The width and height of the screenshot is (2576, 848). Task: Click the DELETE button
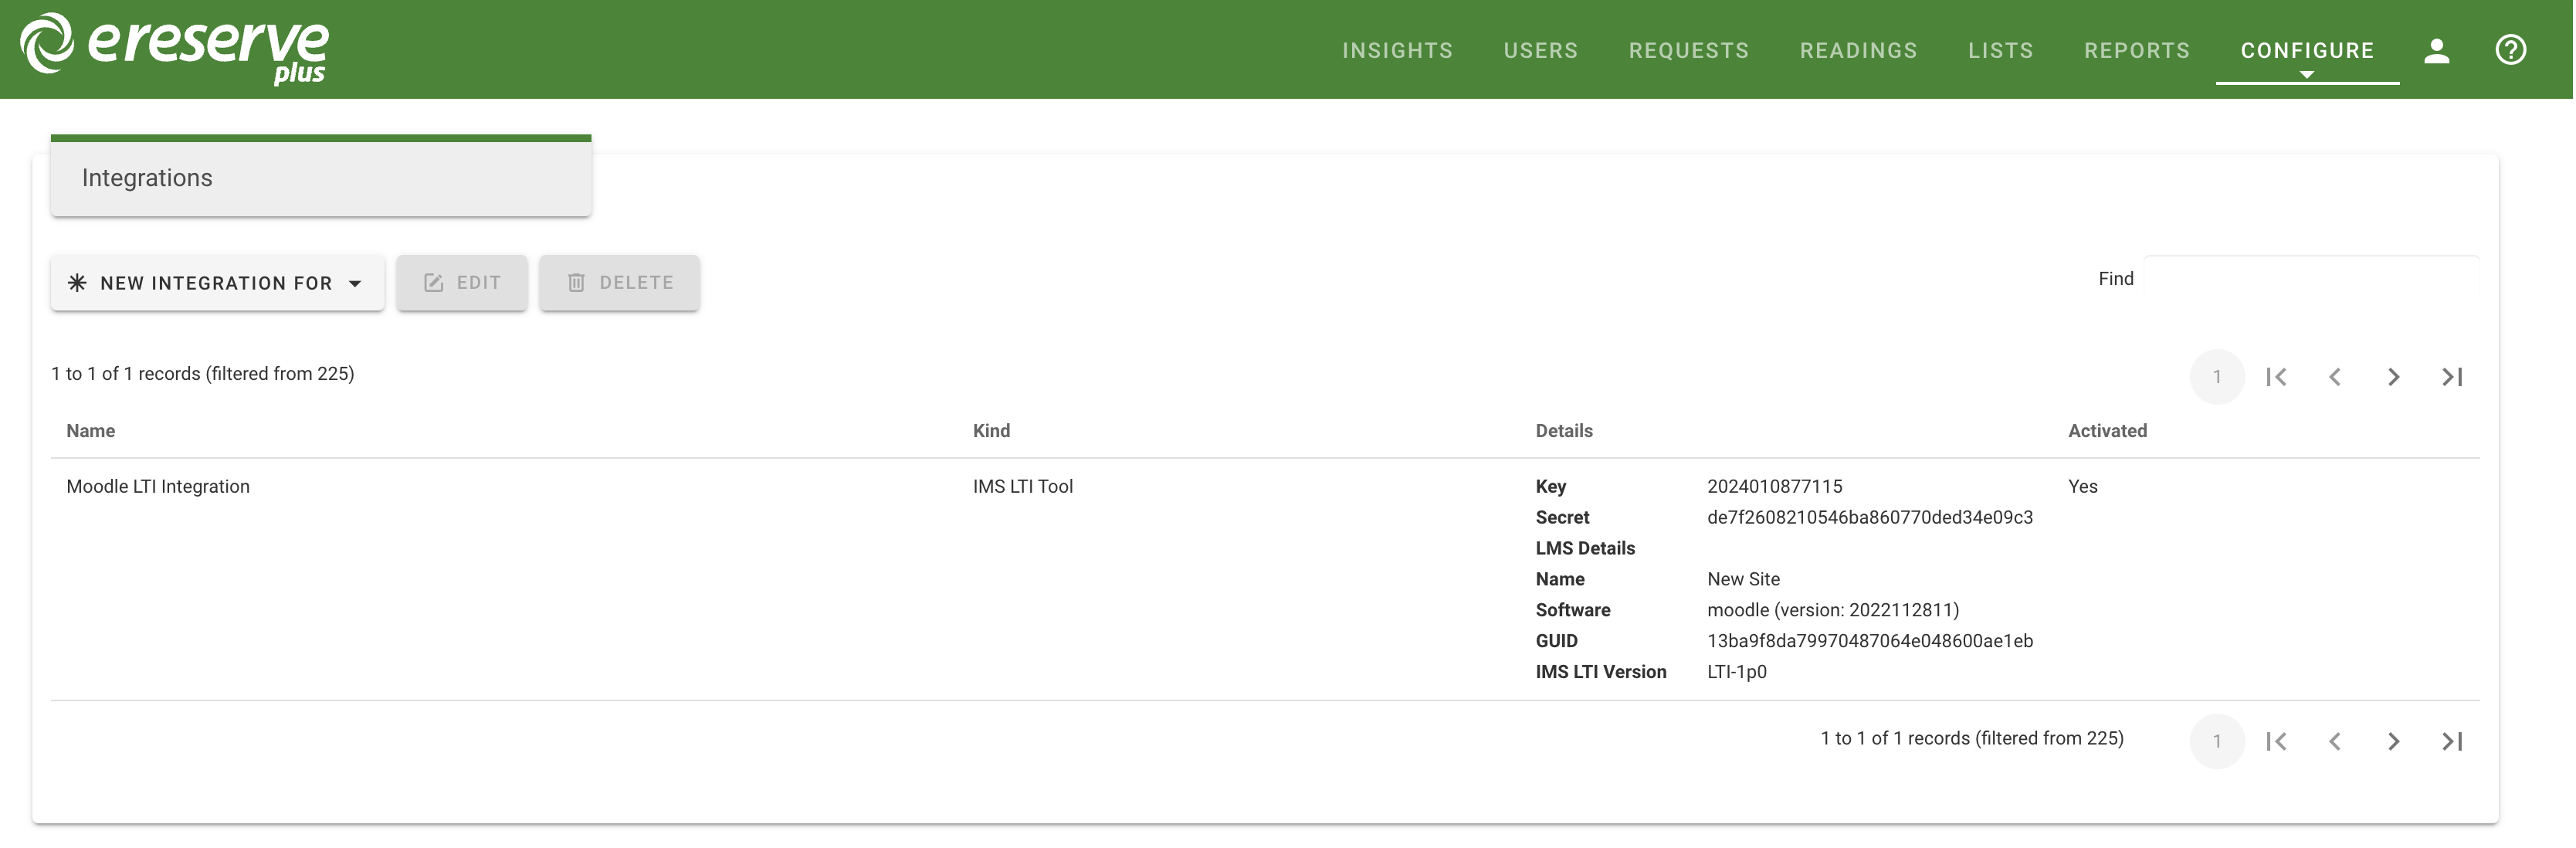point(621,281)
